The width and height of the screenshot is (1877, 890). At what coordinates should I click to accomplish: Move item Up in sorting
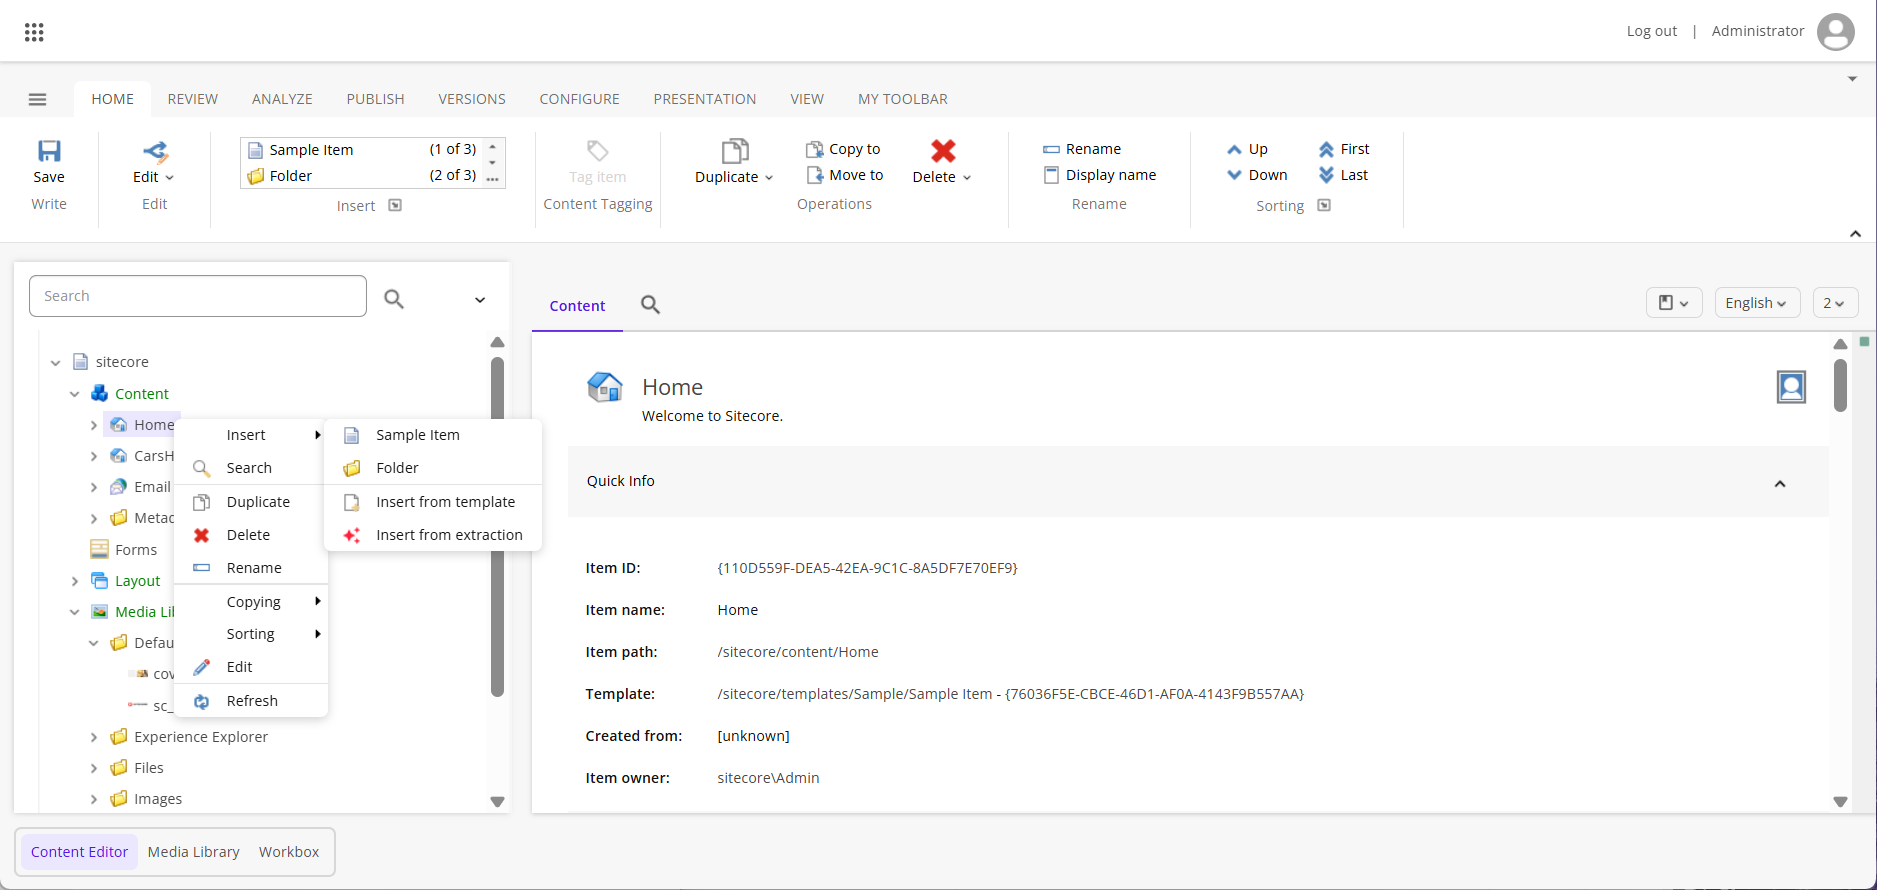coord(1247,149)
